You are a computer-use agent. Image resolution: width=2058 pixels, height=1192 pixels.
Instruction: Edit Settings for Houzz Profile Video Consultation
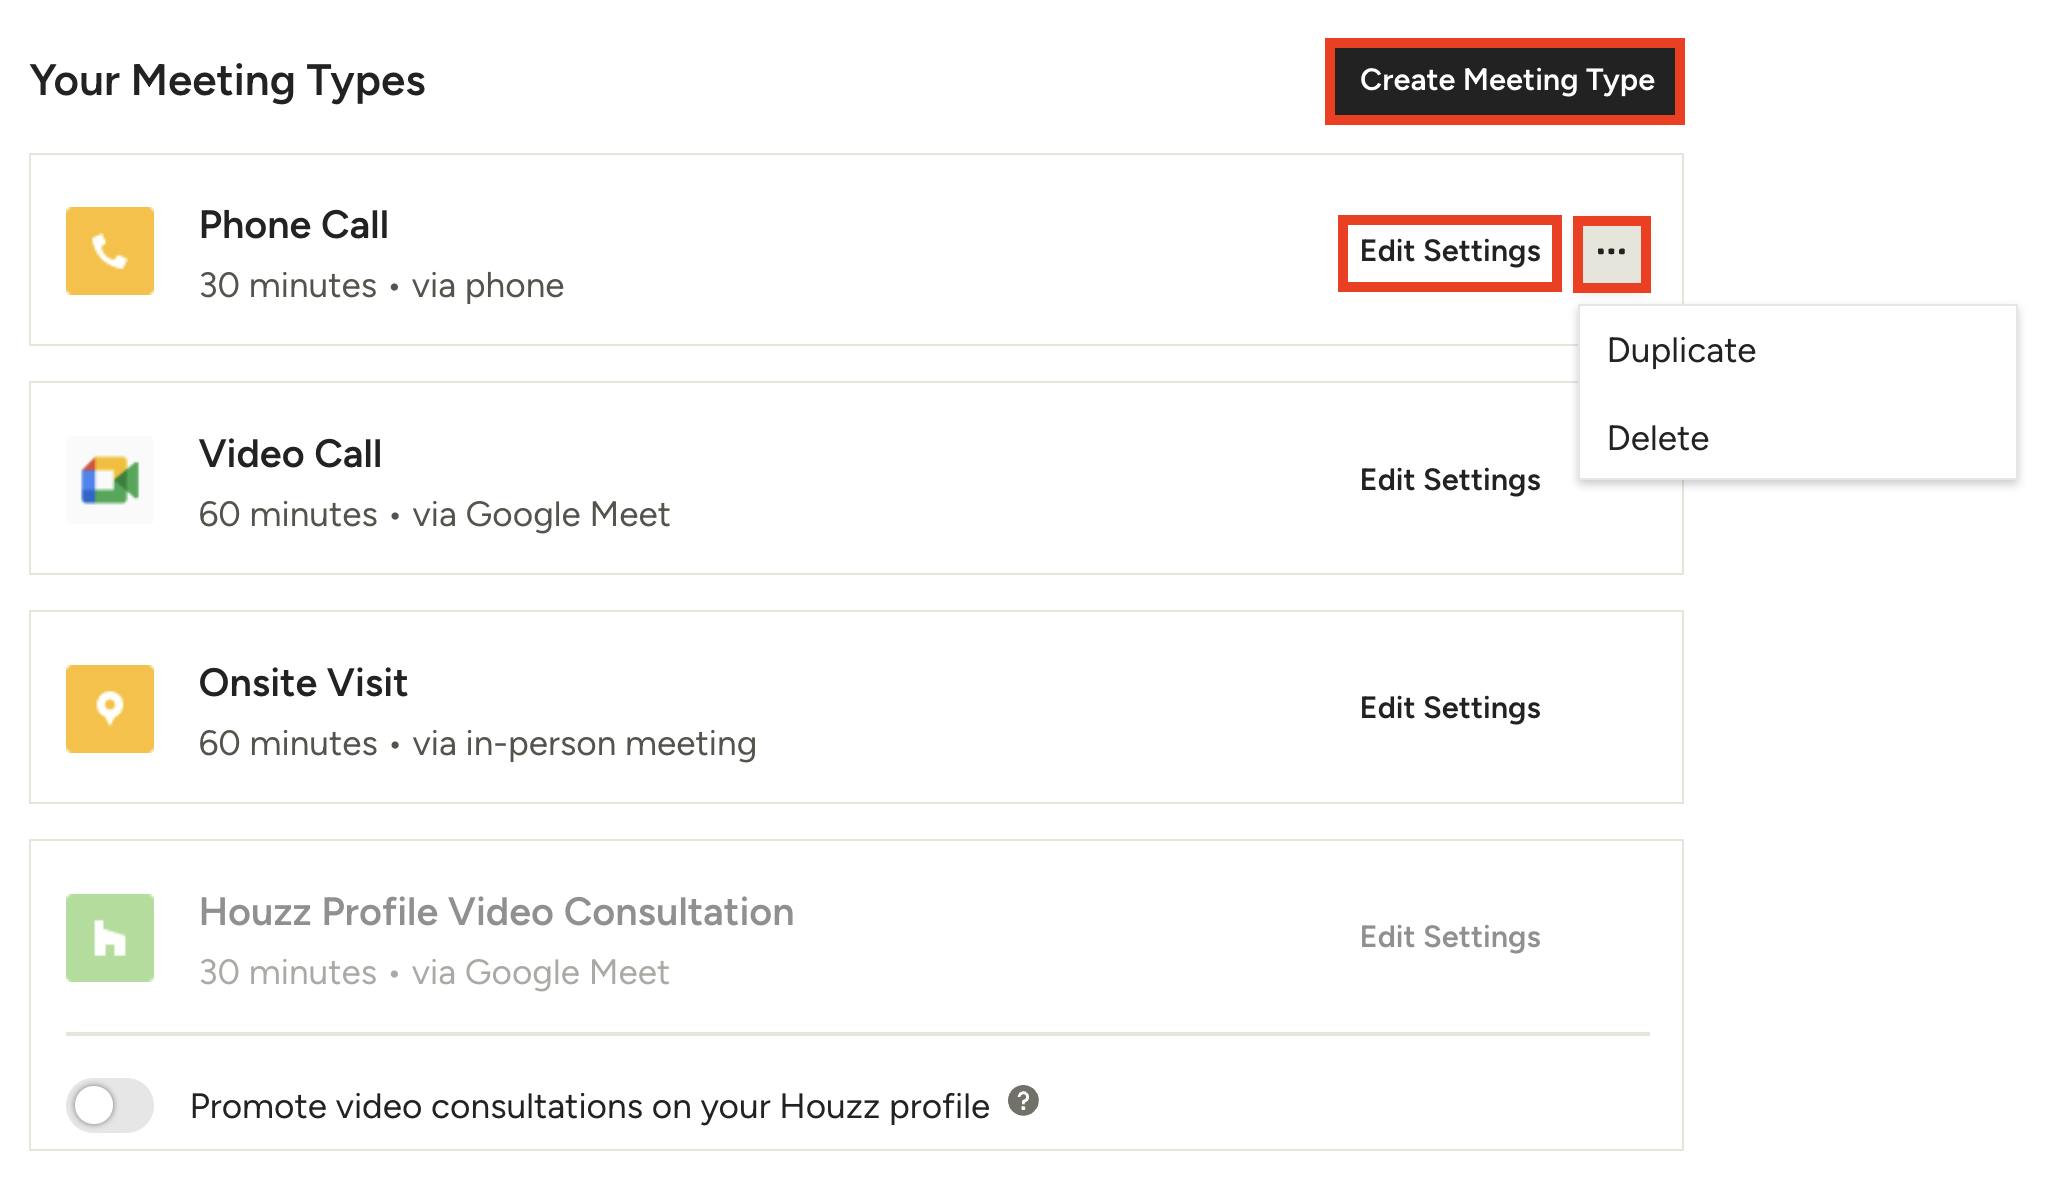1449,937
